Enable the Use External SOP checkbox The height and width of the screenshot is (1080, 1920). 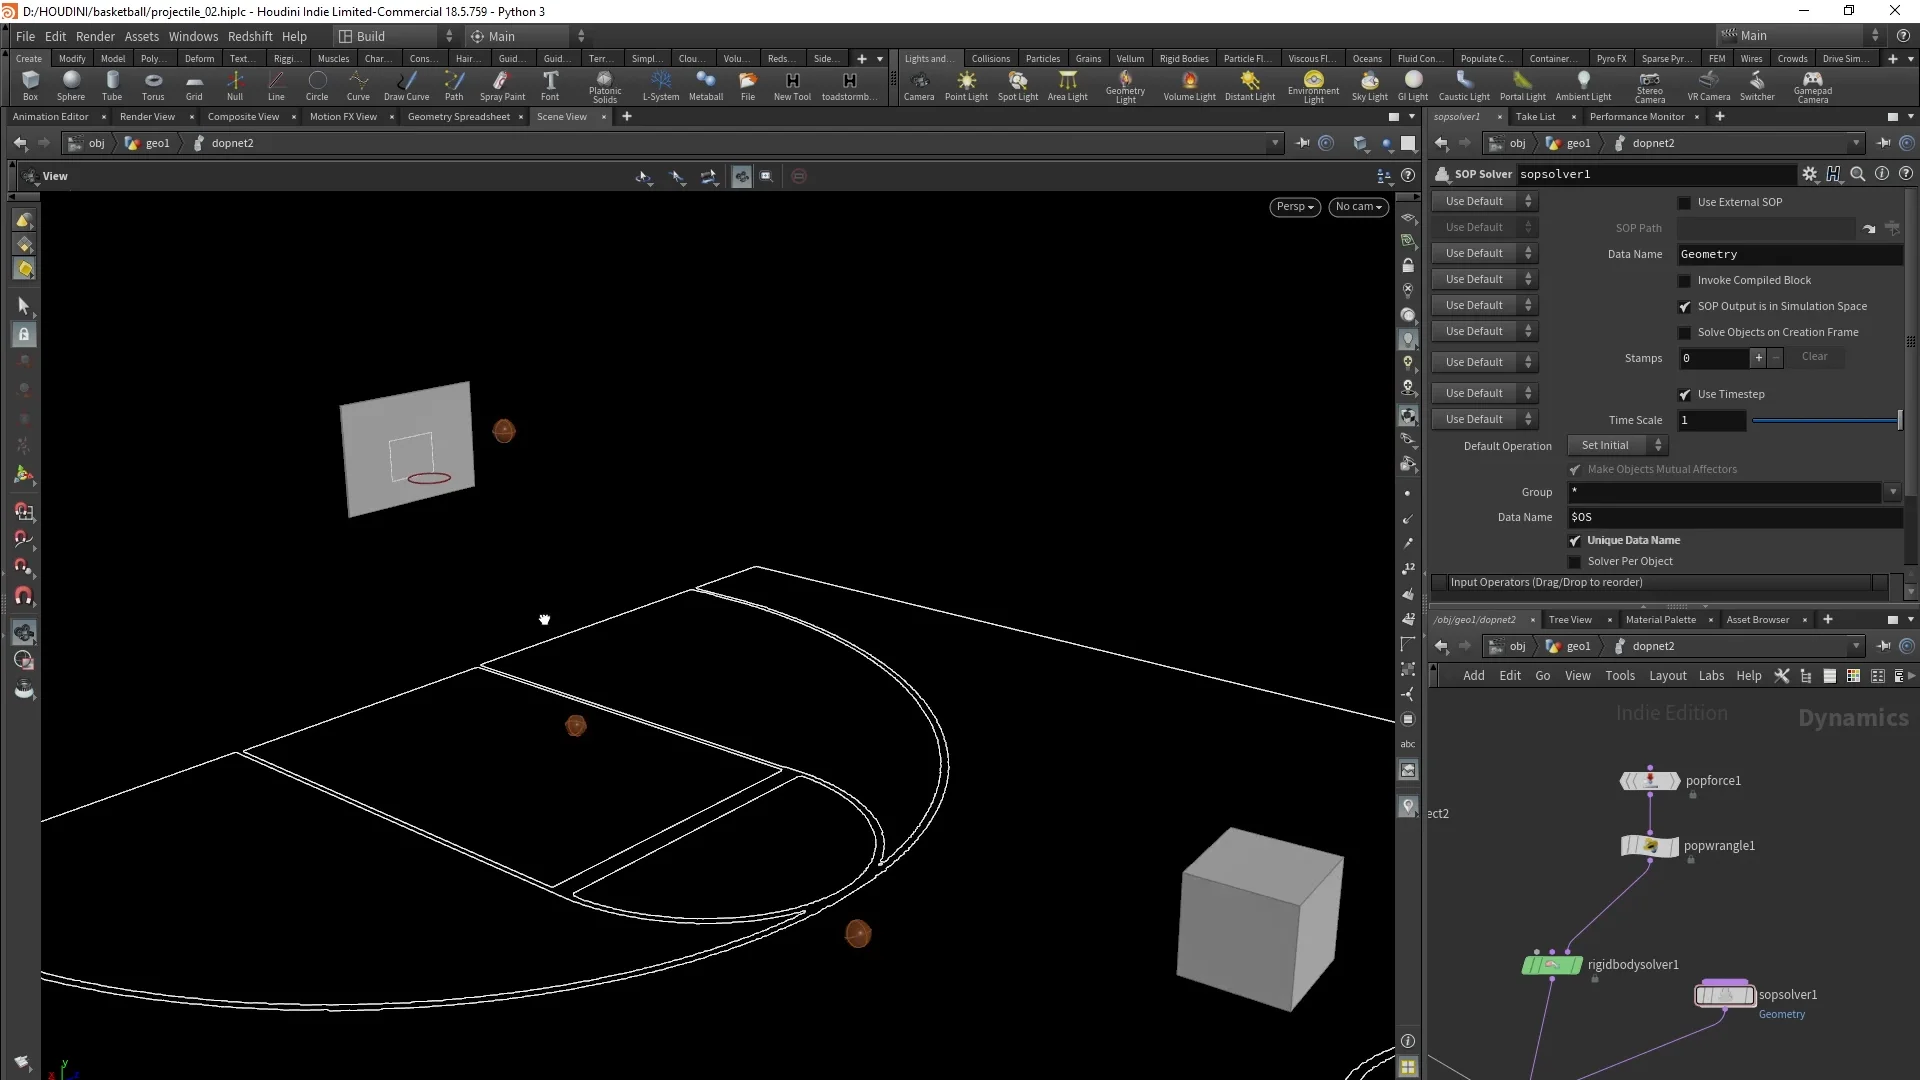click(x=1685, y=202)
